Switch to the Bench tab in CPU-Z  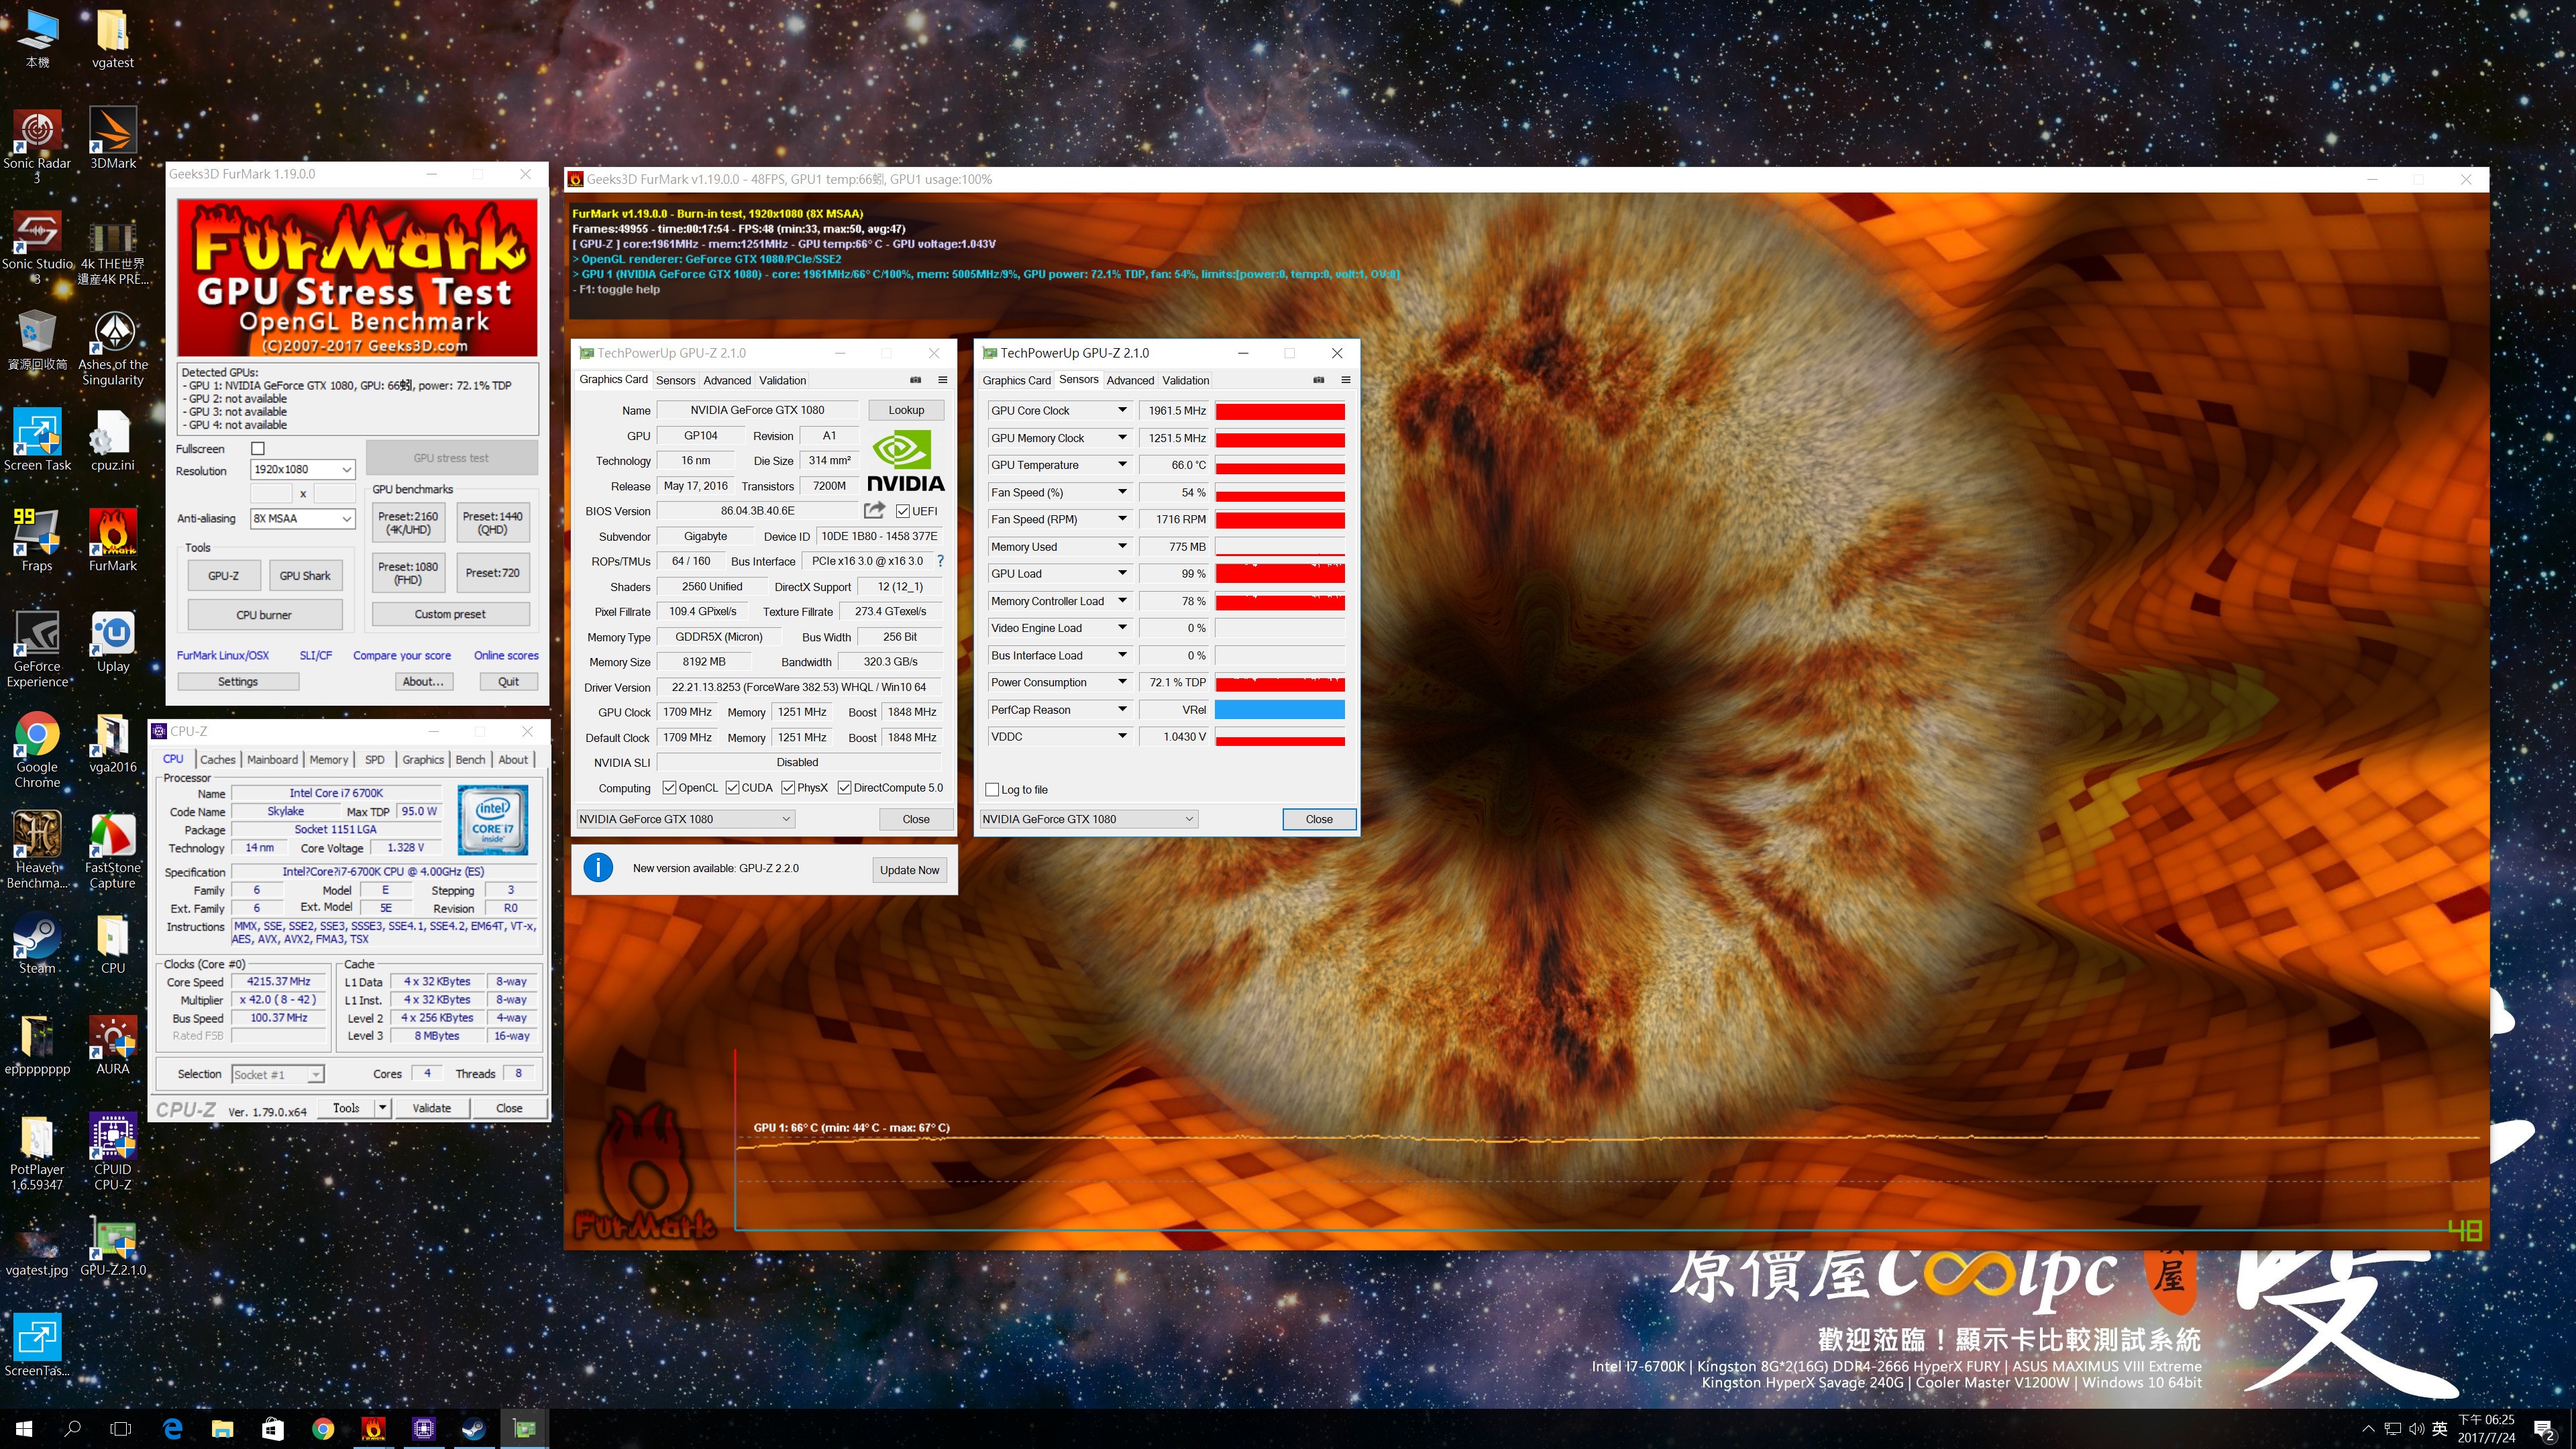click(x=470, y=759)
